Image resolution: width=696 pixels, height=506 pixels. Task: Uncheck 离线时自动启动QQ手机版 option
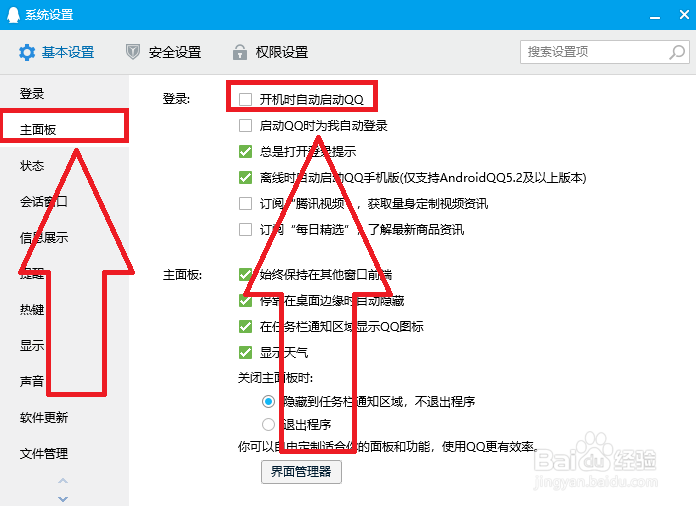245,178
